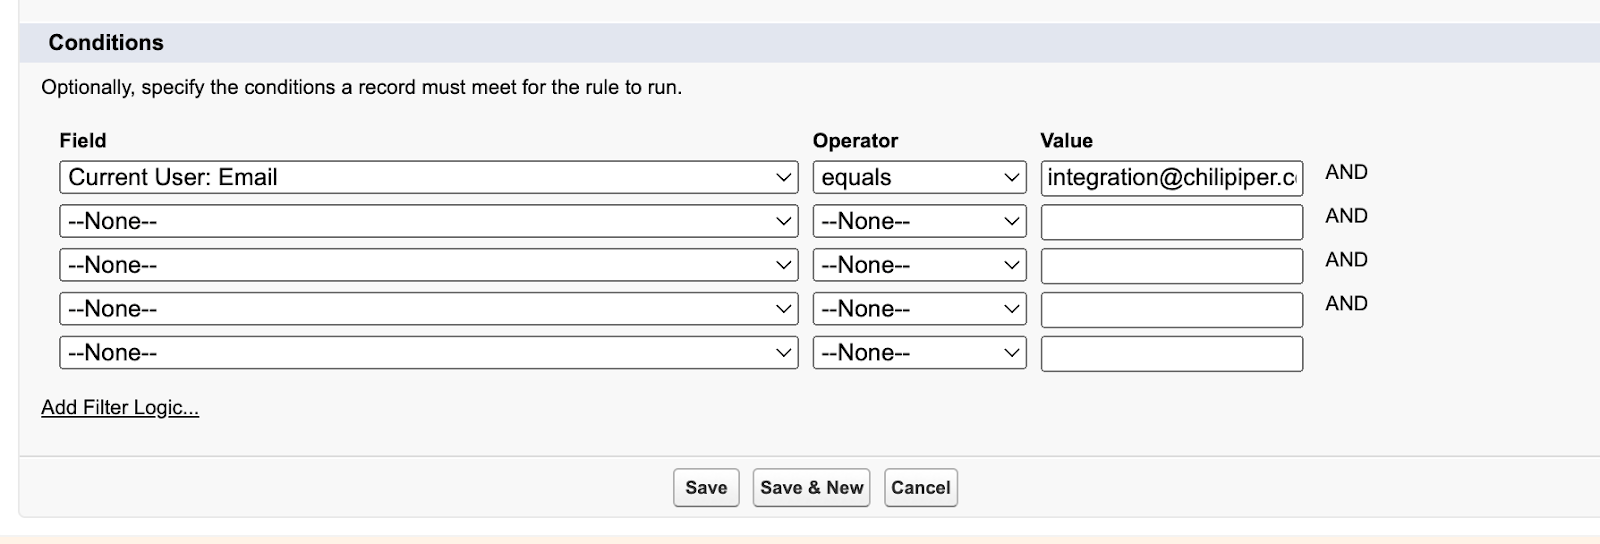The height and width of the screenshot is (544, 1600).
Task: Open second row Field dropdown showing --None--
Action: 429,221
